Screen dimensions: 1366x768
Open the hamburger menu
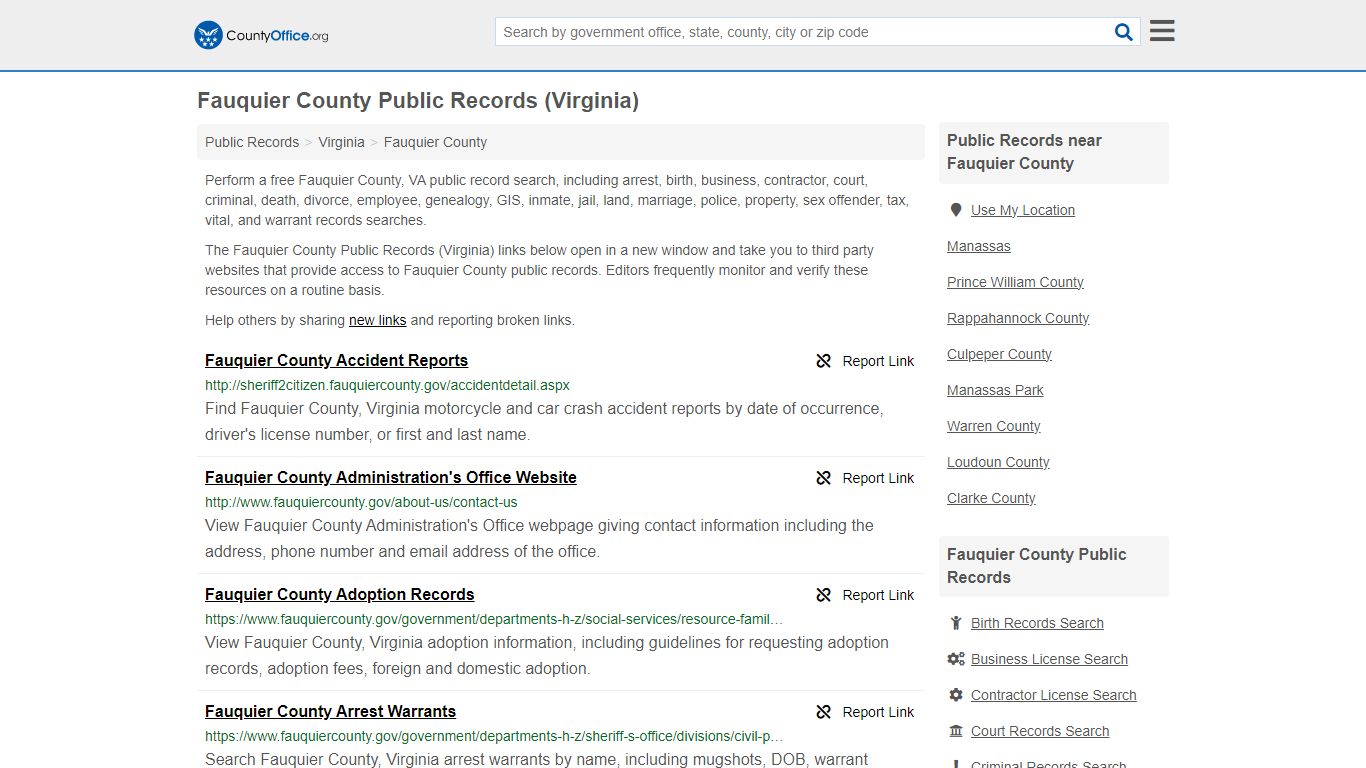[x=1162, y=31]
